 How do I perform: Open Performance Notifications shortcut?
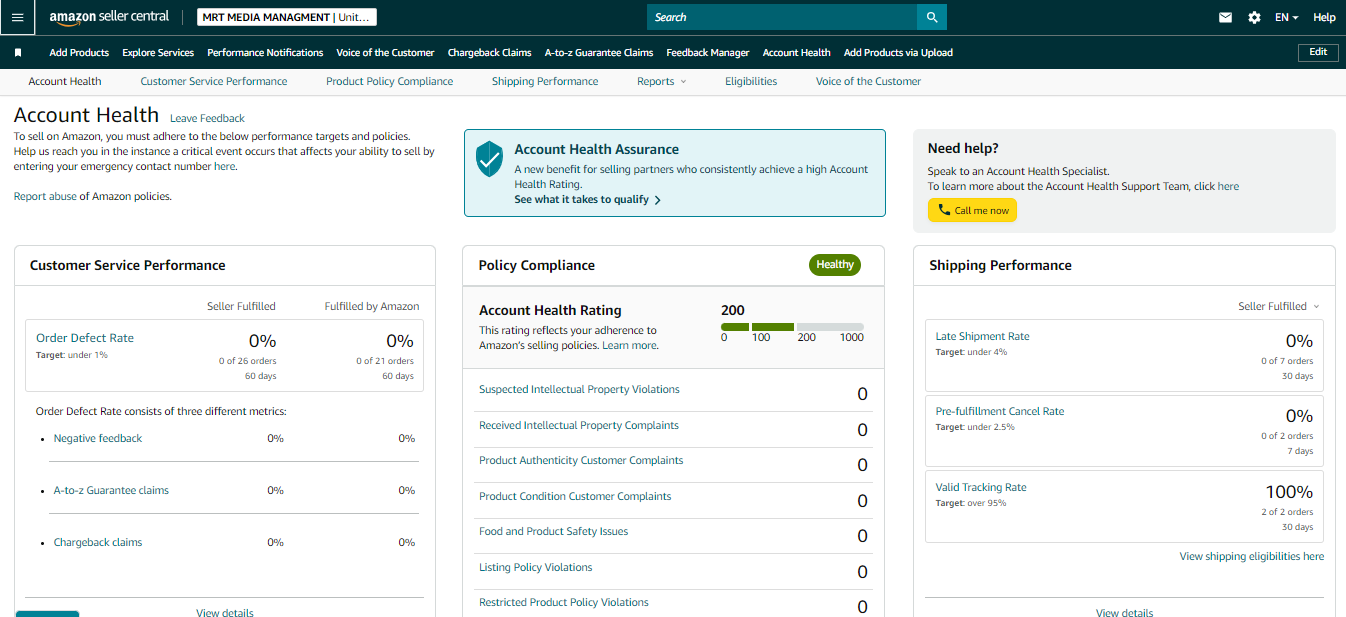[x=265, y=52]
